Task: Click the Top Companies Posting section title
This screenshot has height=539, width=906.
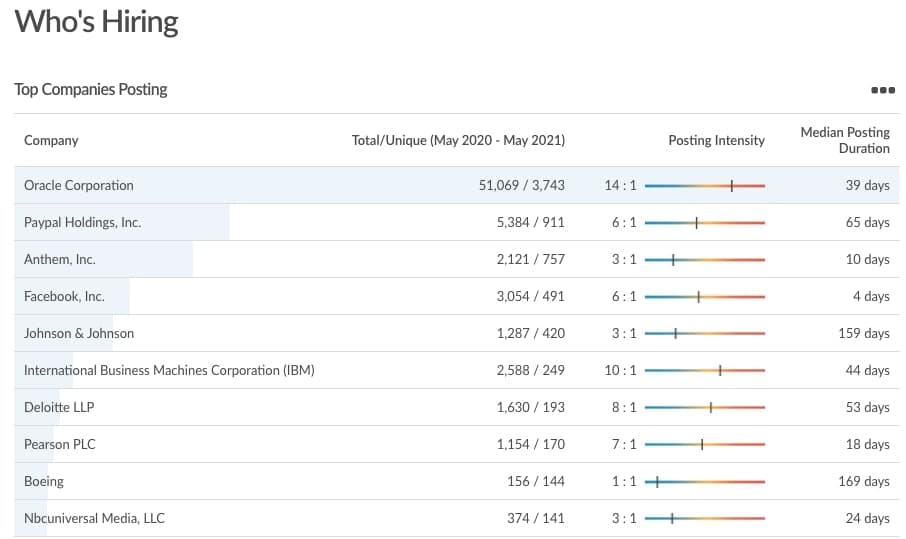Action: [91, 90]
